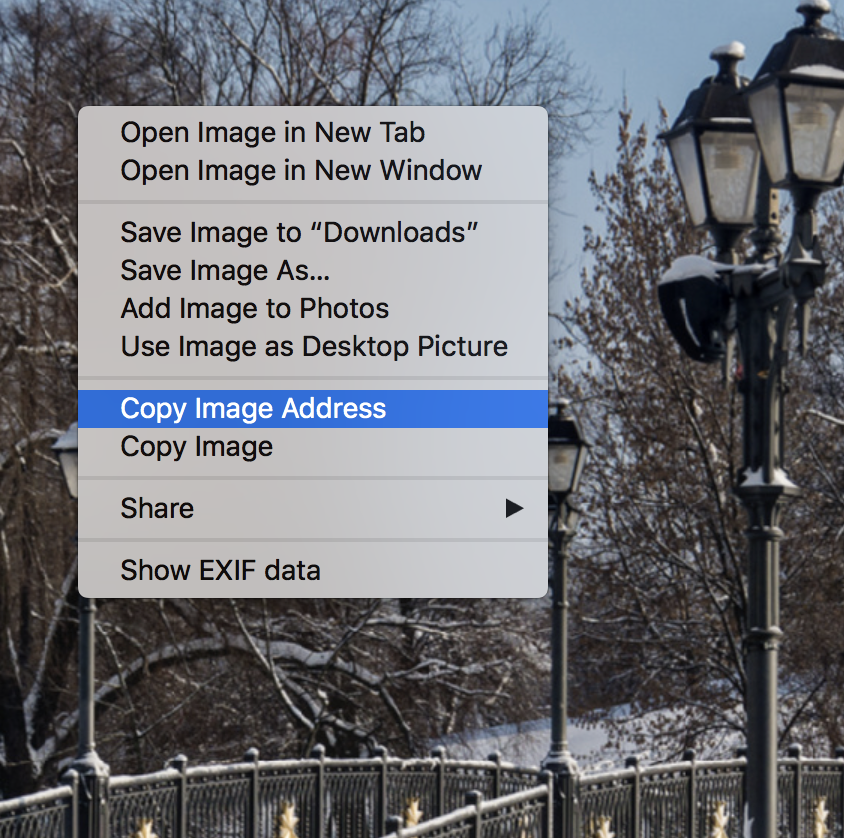Use Image as Desktop Picture
The image size is (844, 838).
313,346
